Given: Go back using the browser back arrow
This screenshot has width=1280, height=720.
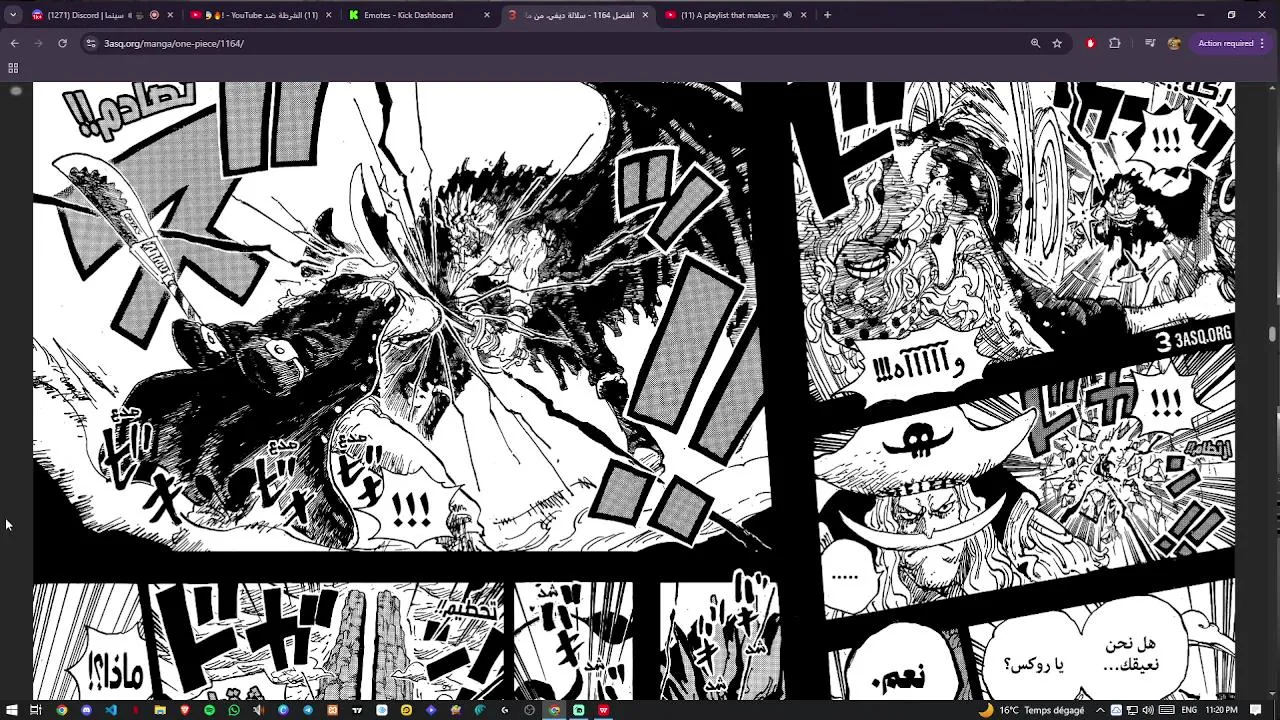Looking at the screenshot, I should point(14,43).
